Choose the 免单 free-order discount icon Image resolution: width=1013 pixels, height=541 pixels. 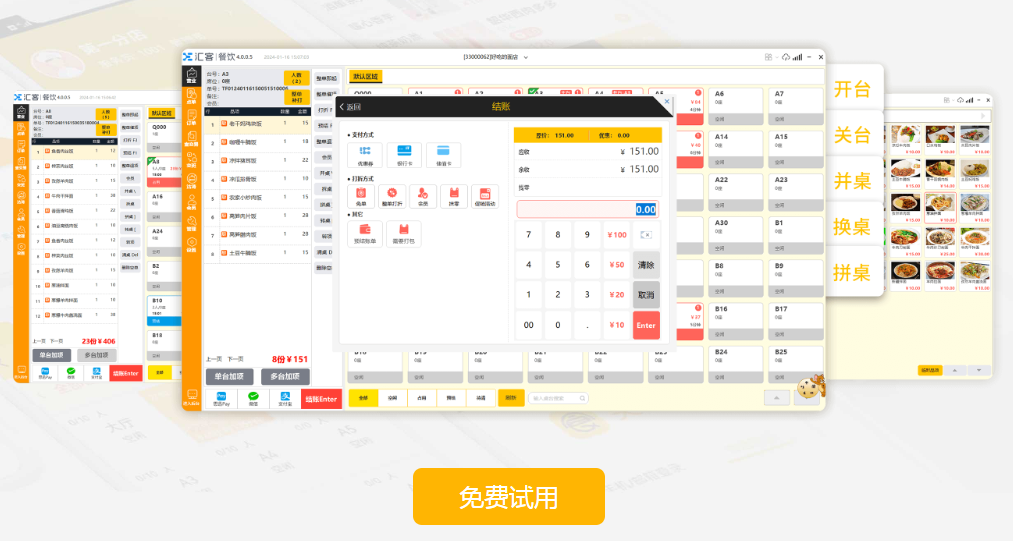(361, 196)
